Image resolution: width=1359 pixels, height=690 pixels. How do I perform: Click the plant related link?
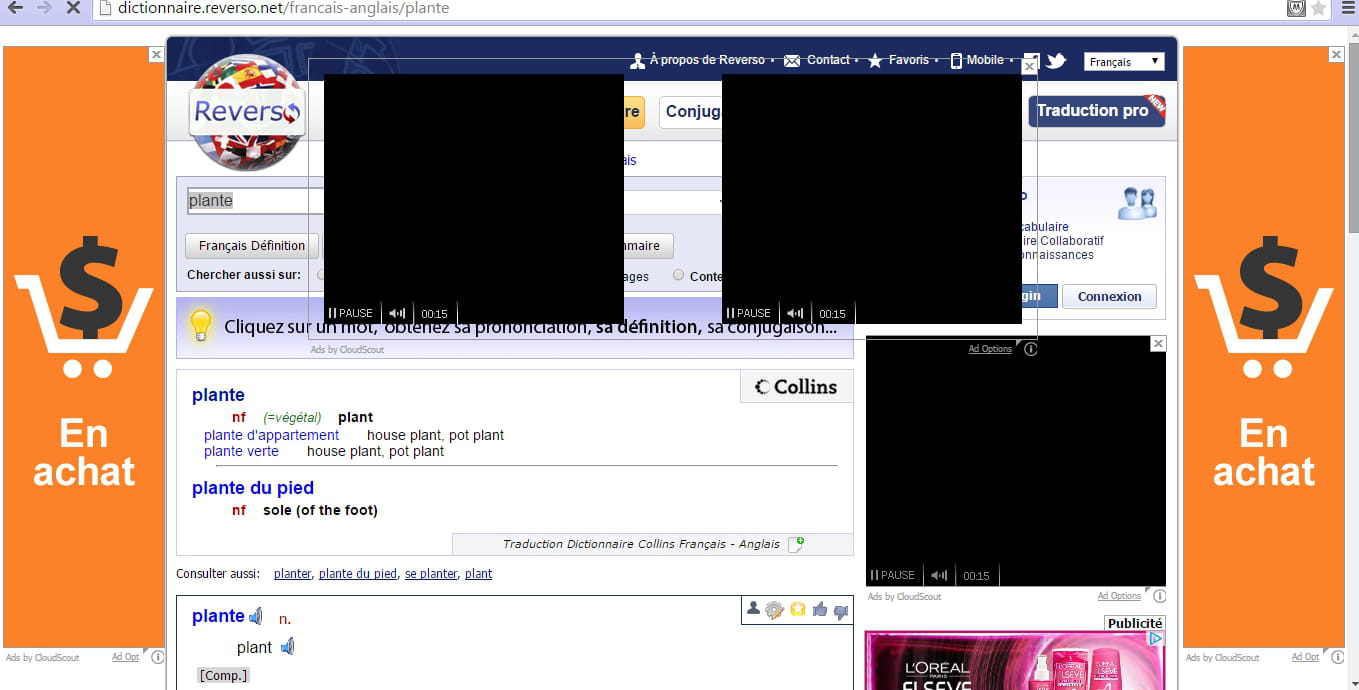coord(478,574)
